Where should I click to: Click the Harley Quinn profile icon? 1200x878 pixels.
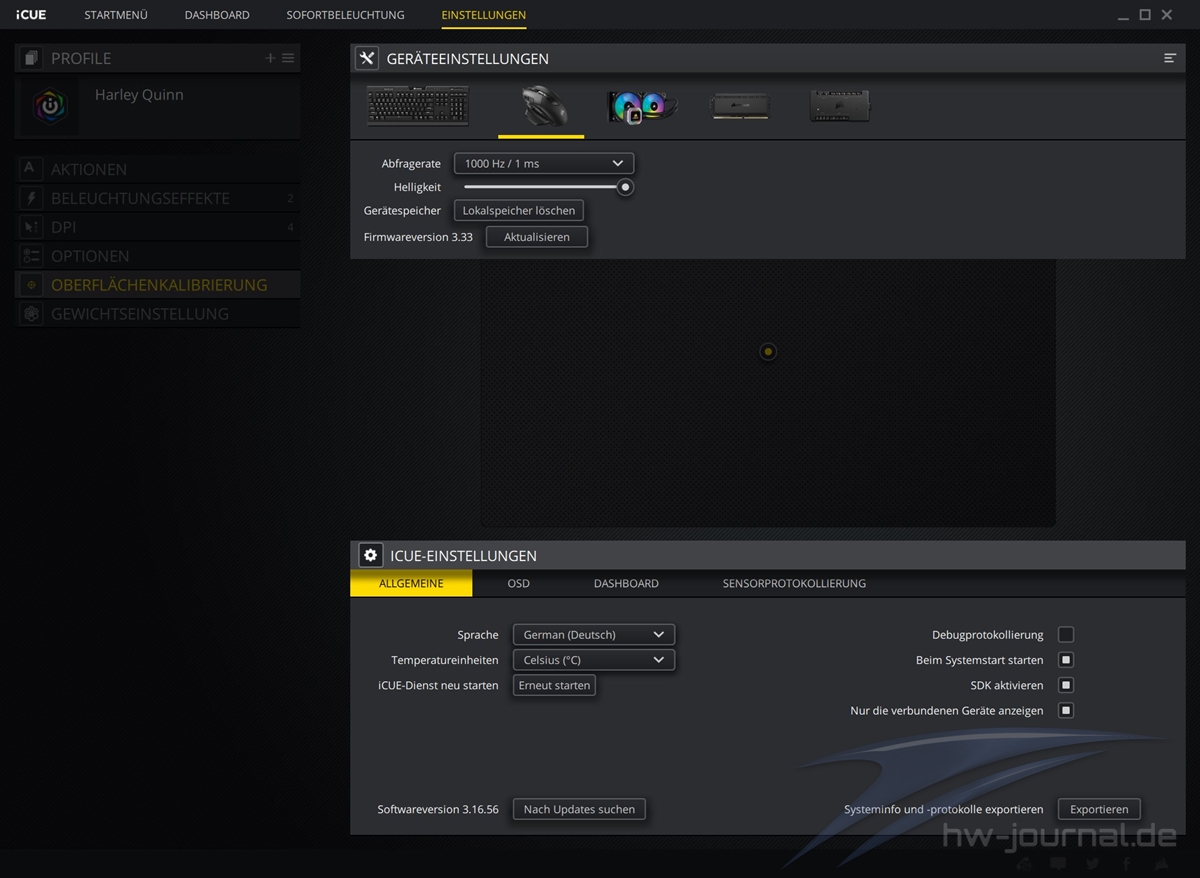pyautogui.click(x=48, y=106)
